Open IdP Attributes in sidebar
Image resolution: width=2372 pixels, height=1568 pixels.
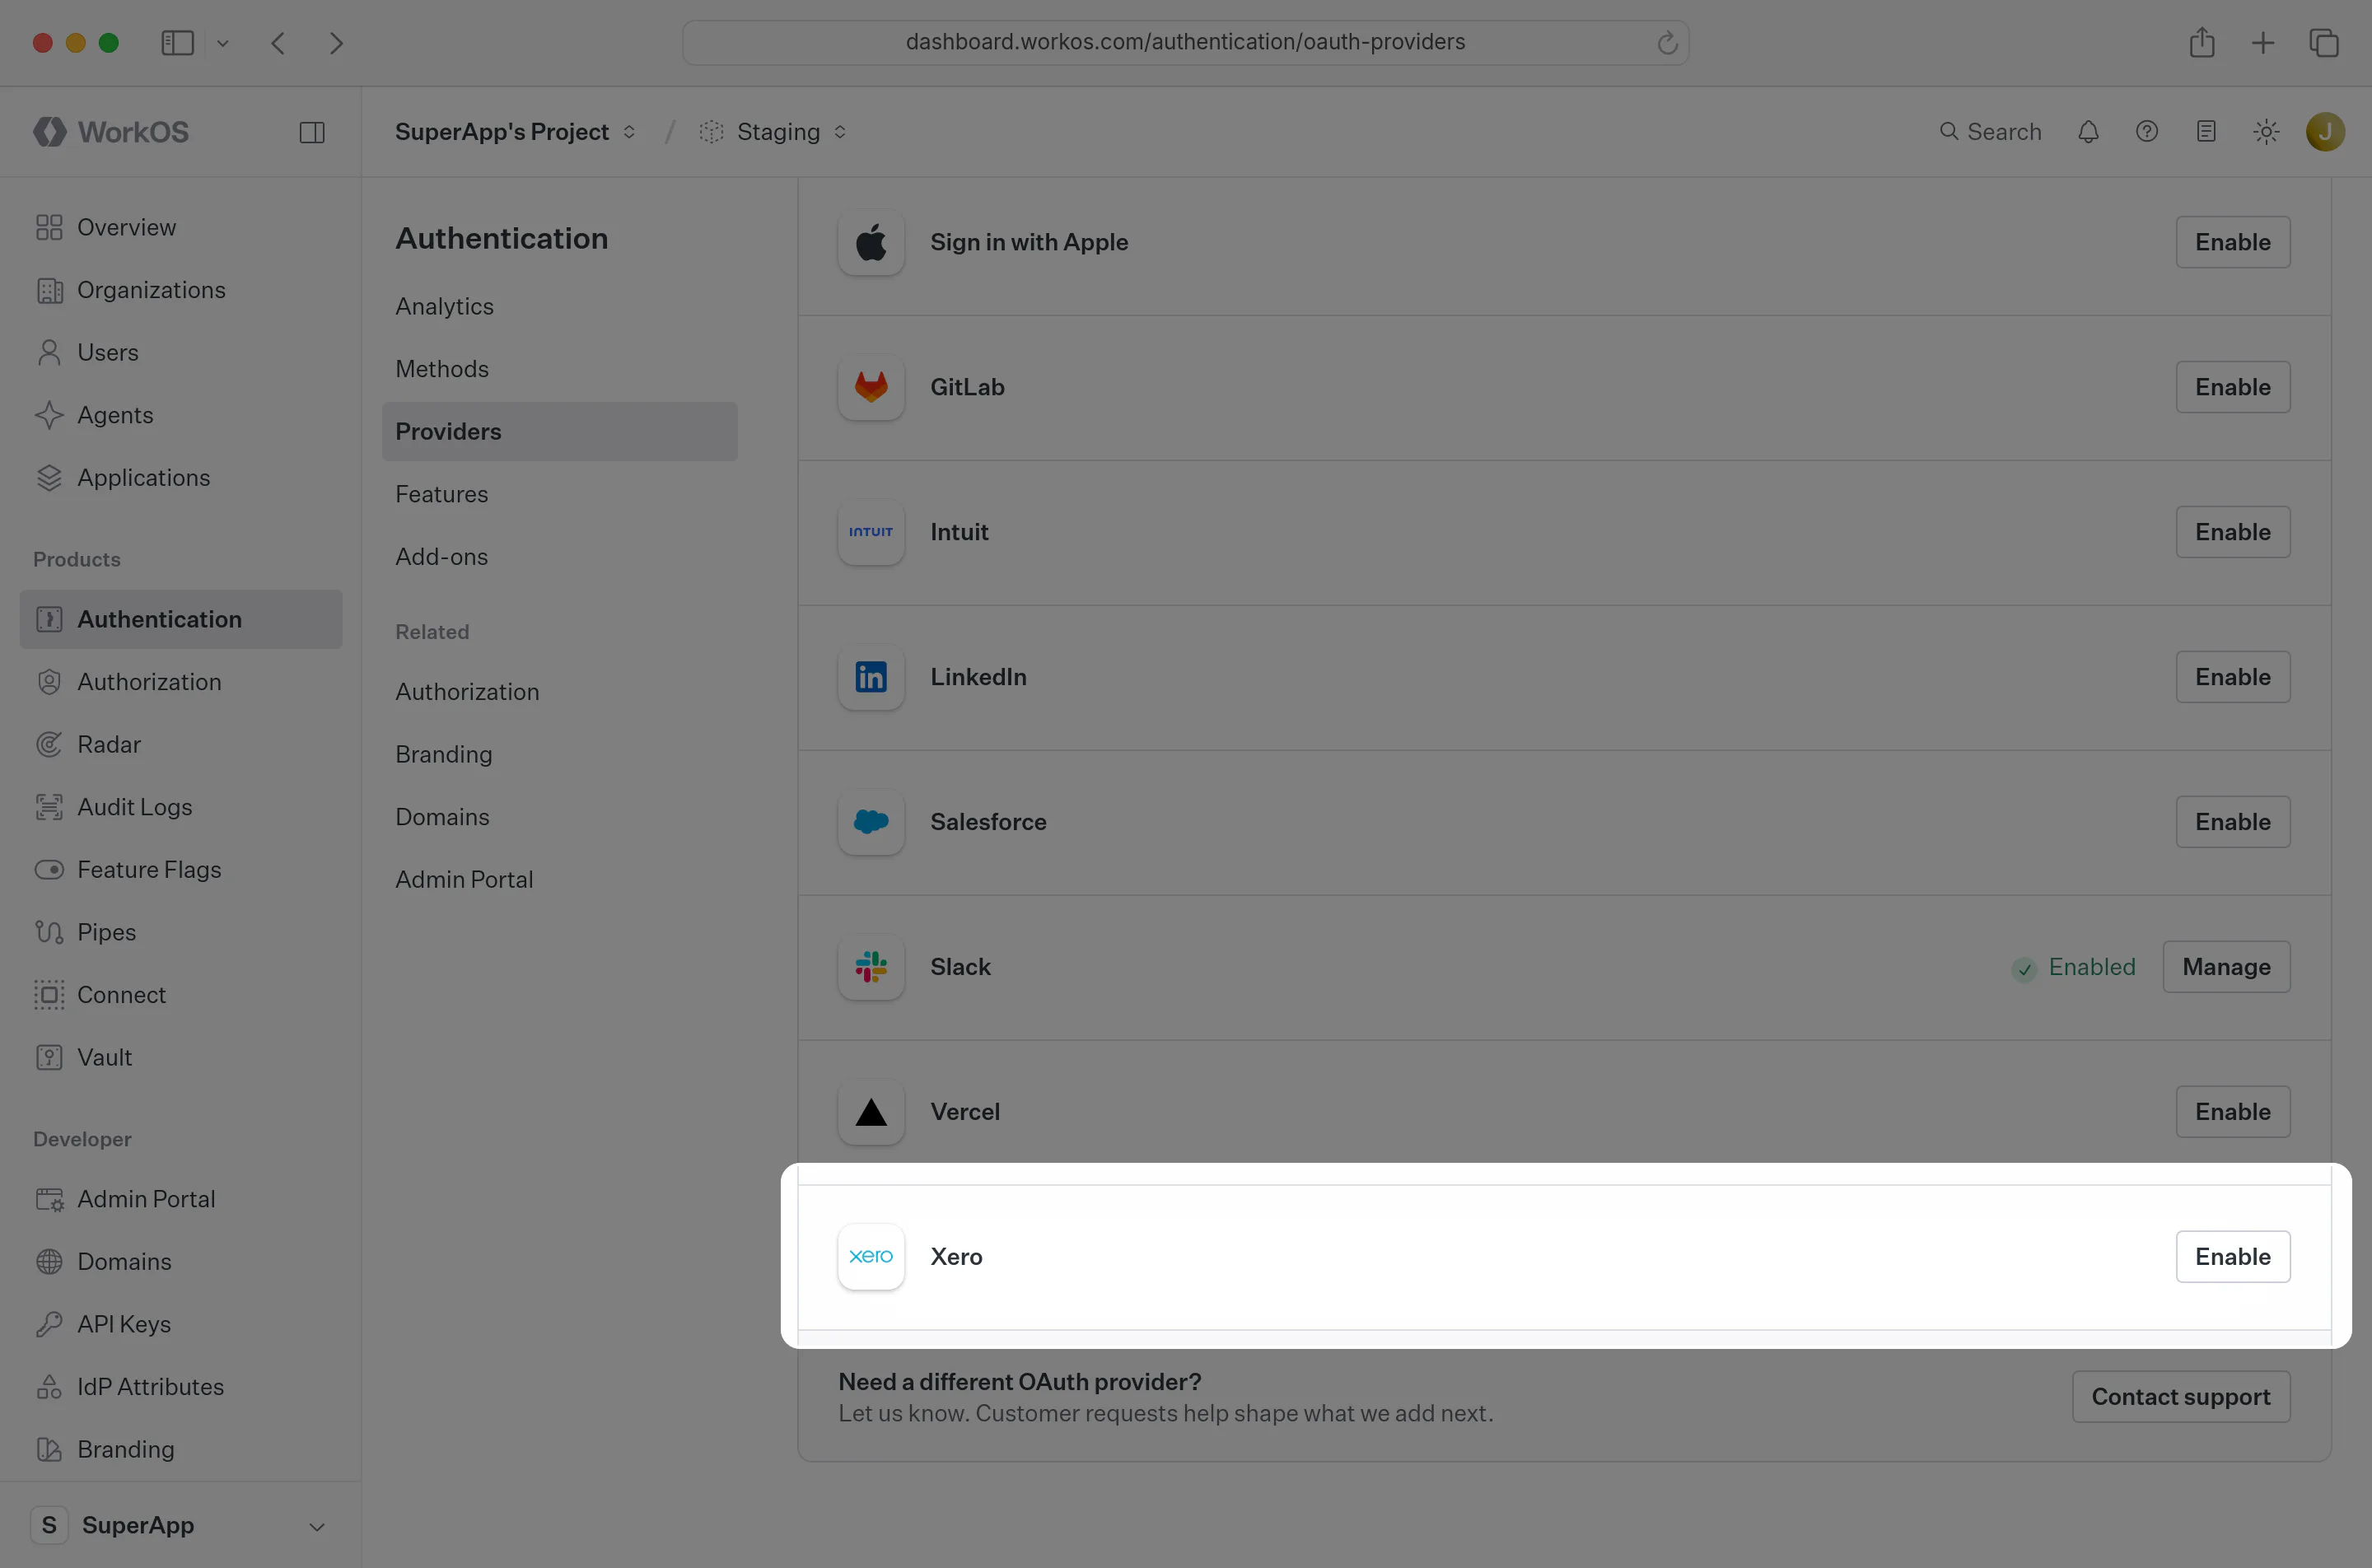point(181,1387)
